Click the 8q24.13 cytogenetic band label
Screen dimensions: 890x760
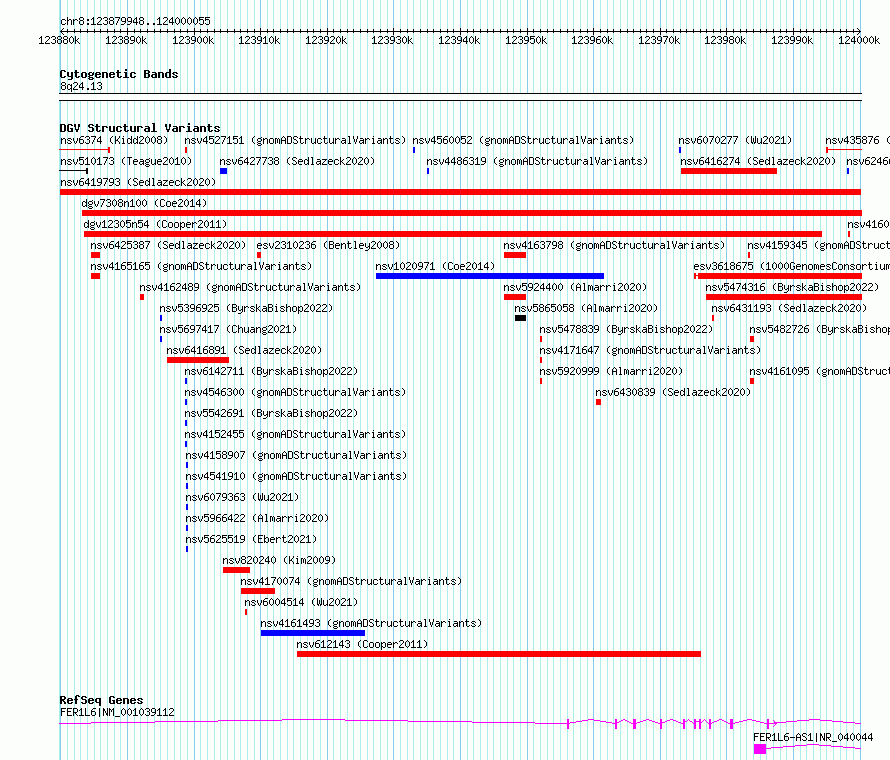81,86
